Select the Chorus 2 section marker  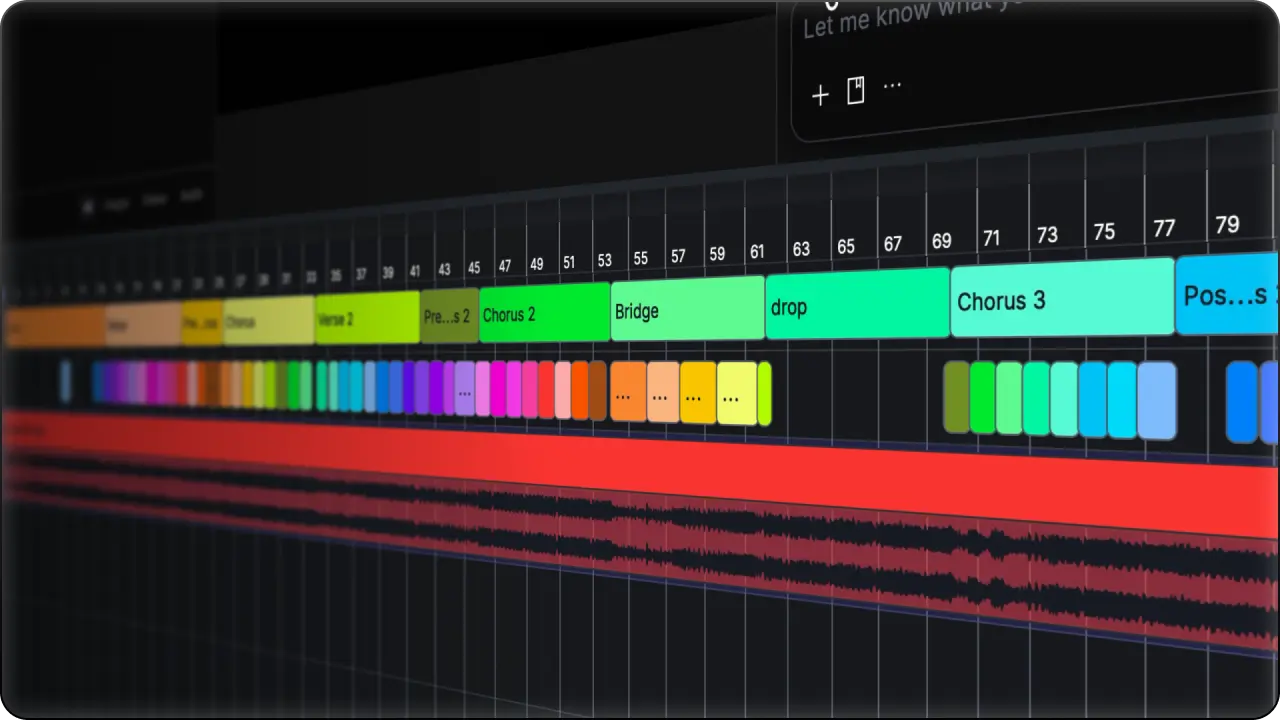[545, 314]
